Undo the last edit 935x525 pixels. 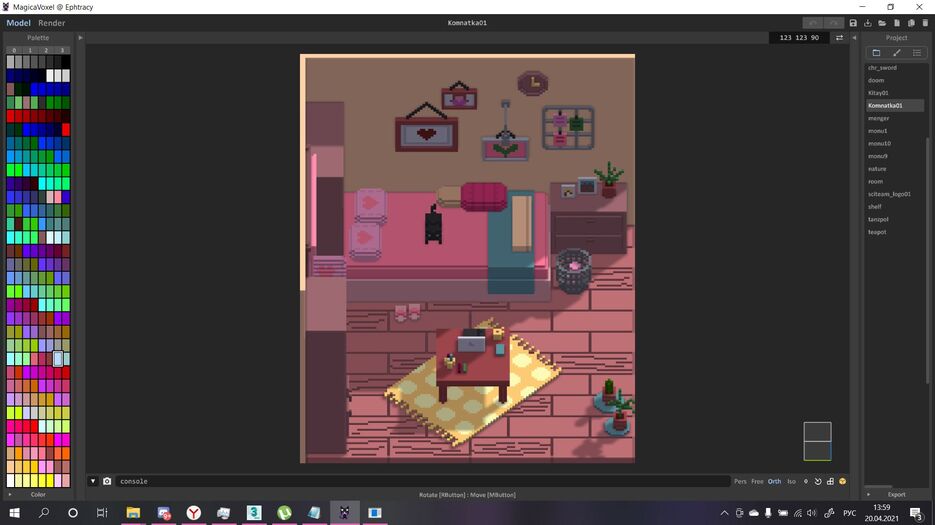click(x=813, y=23)
